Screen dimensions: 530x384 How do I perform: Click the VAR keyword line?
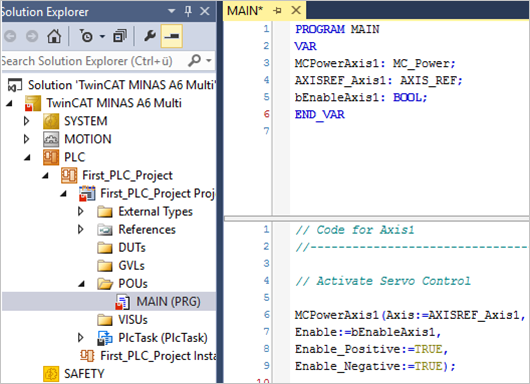[306, 46]
